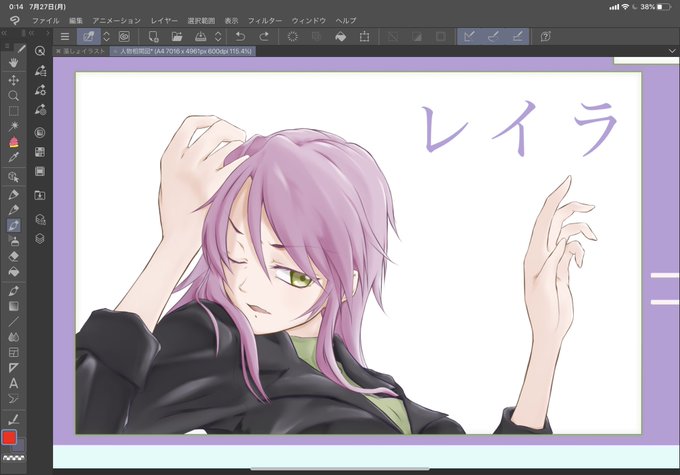The image size is (680, 475).
Task: Click the red main color swatch
Action: pos(9,437)
